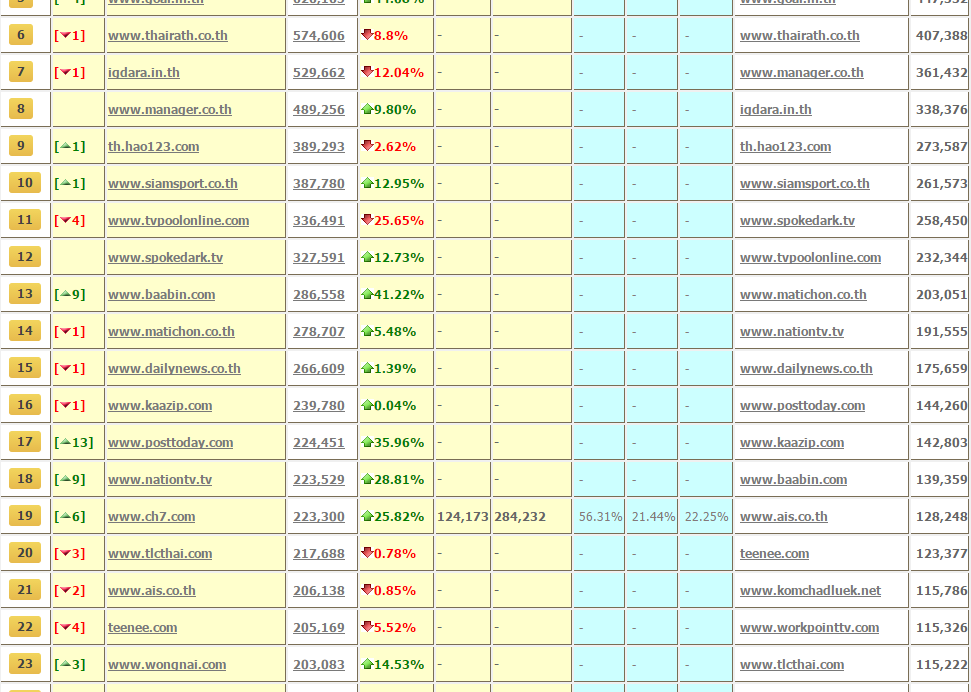
Task: Click visitor count 223,300 for ch7
Action: click(x=318, y=517)
